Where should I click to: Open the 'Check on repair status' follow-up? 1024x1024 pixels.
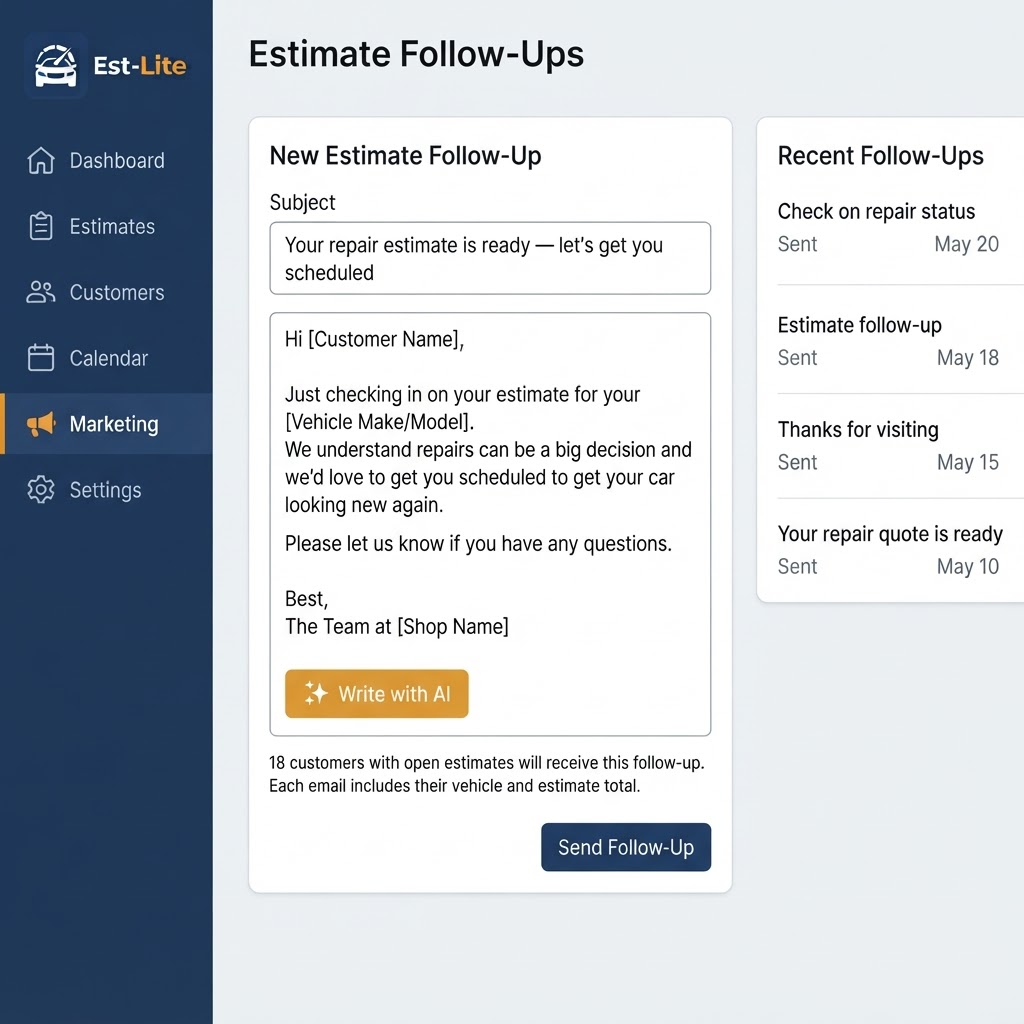coord(876,212)
